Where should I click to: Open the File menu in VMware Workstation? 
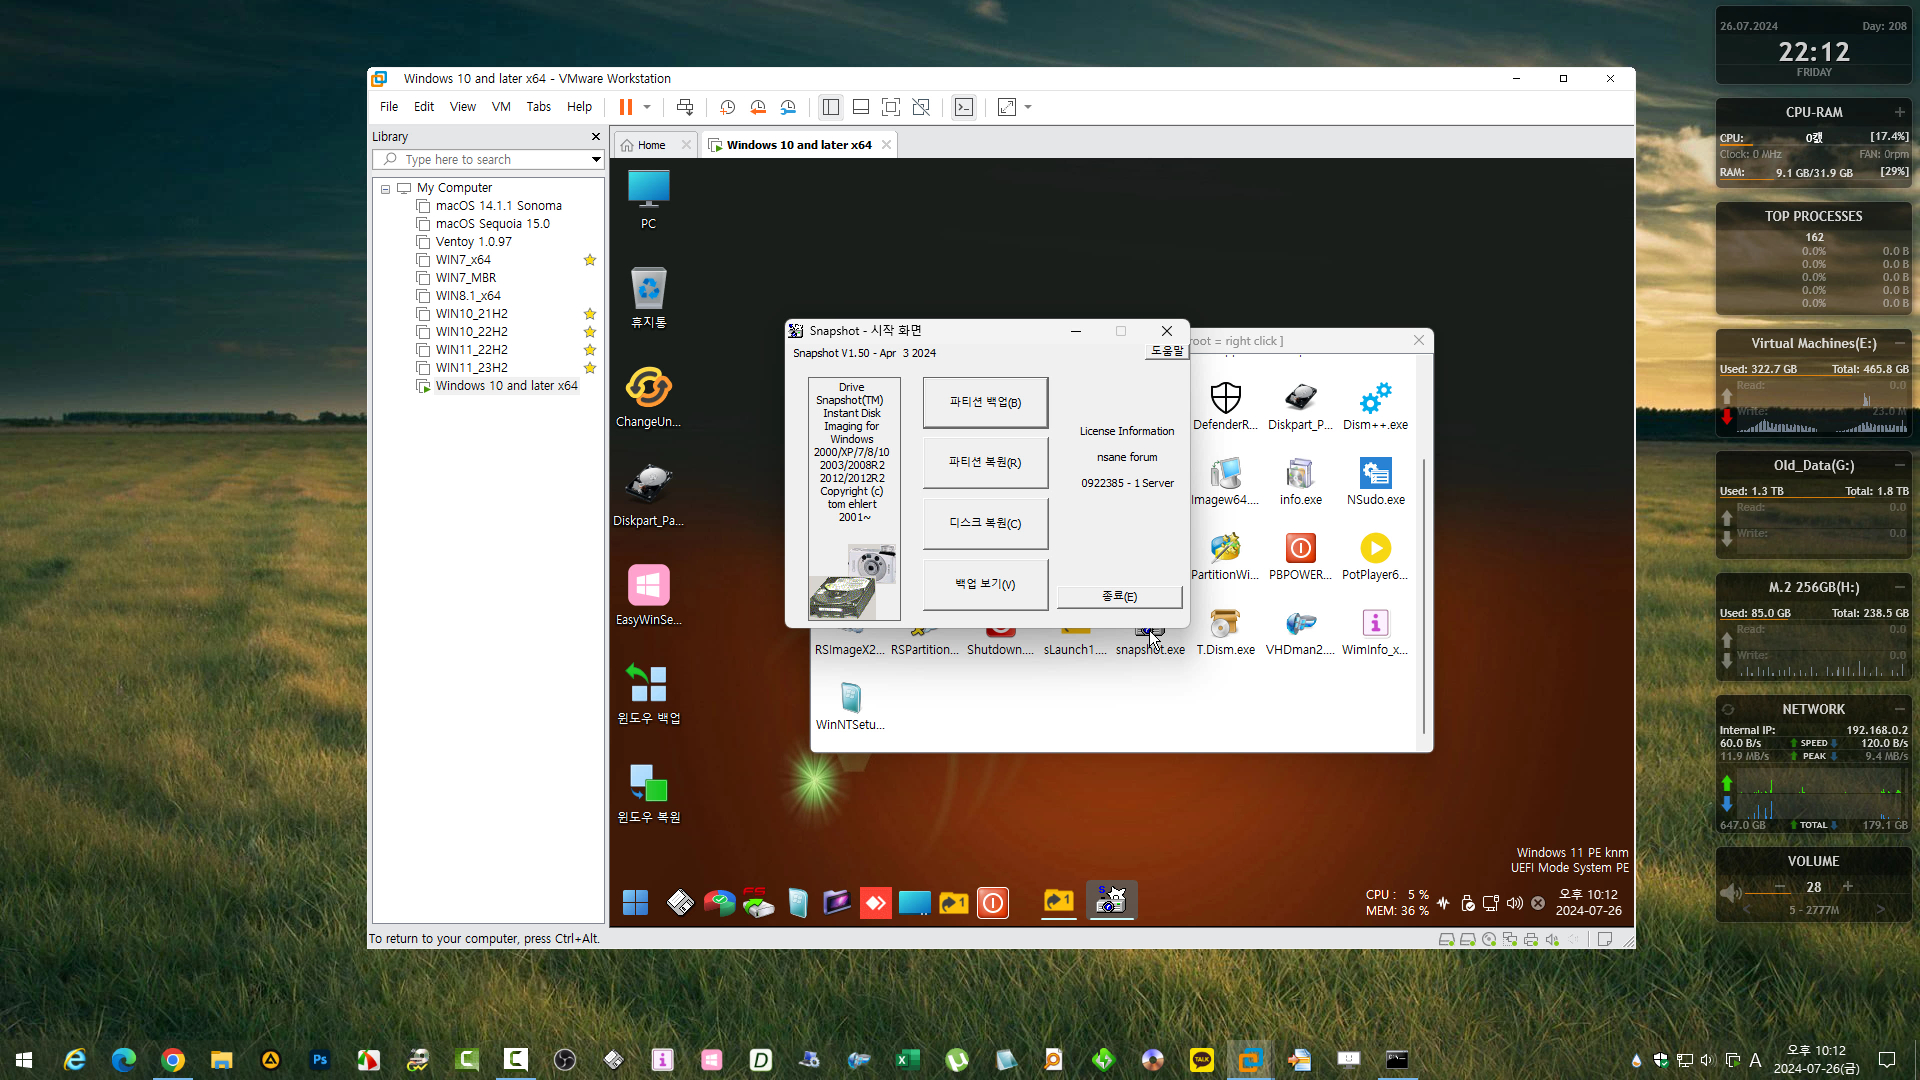389,107
